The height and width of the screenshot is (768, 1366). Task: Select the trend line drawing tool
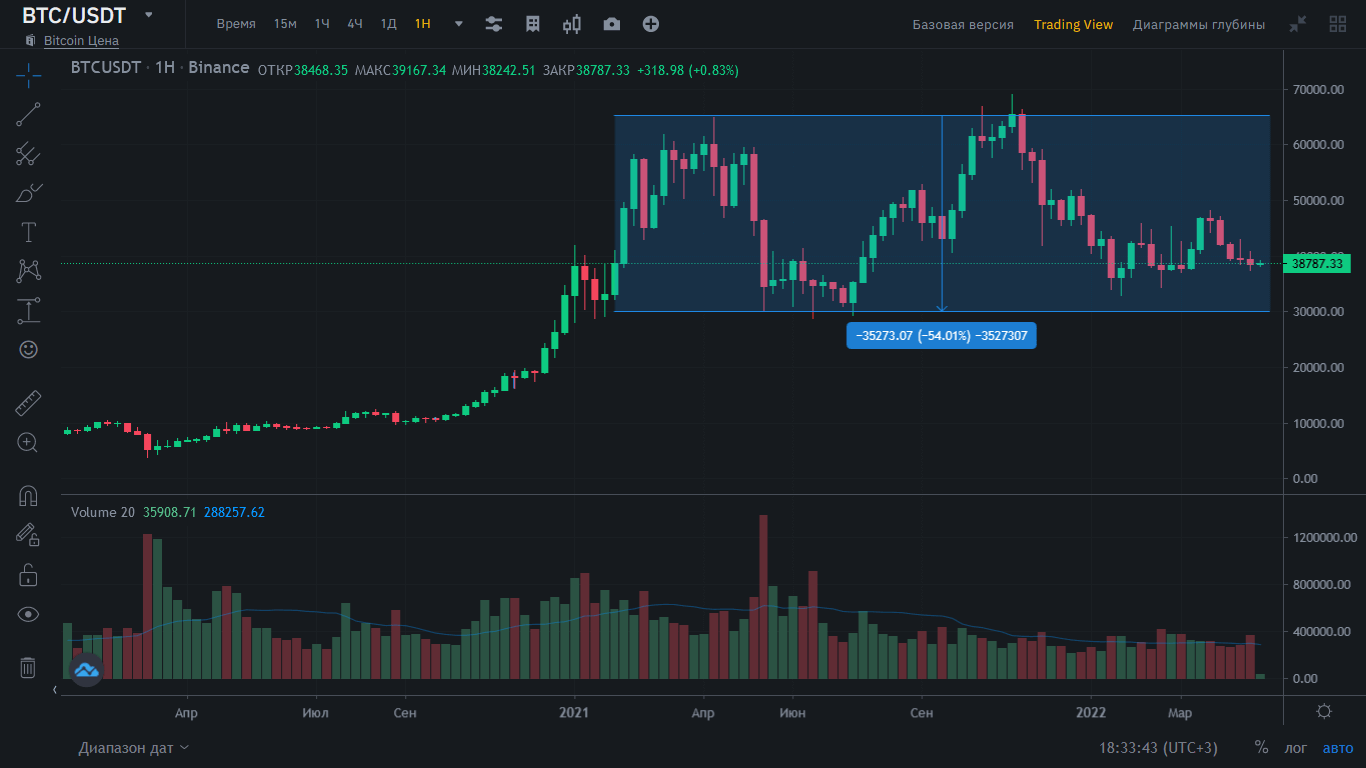click(28, 114)
